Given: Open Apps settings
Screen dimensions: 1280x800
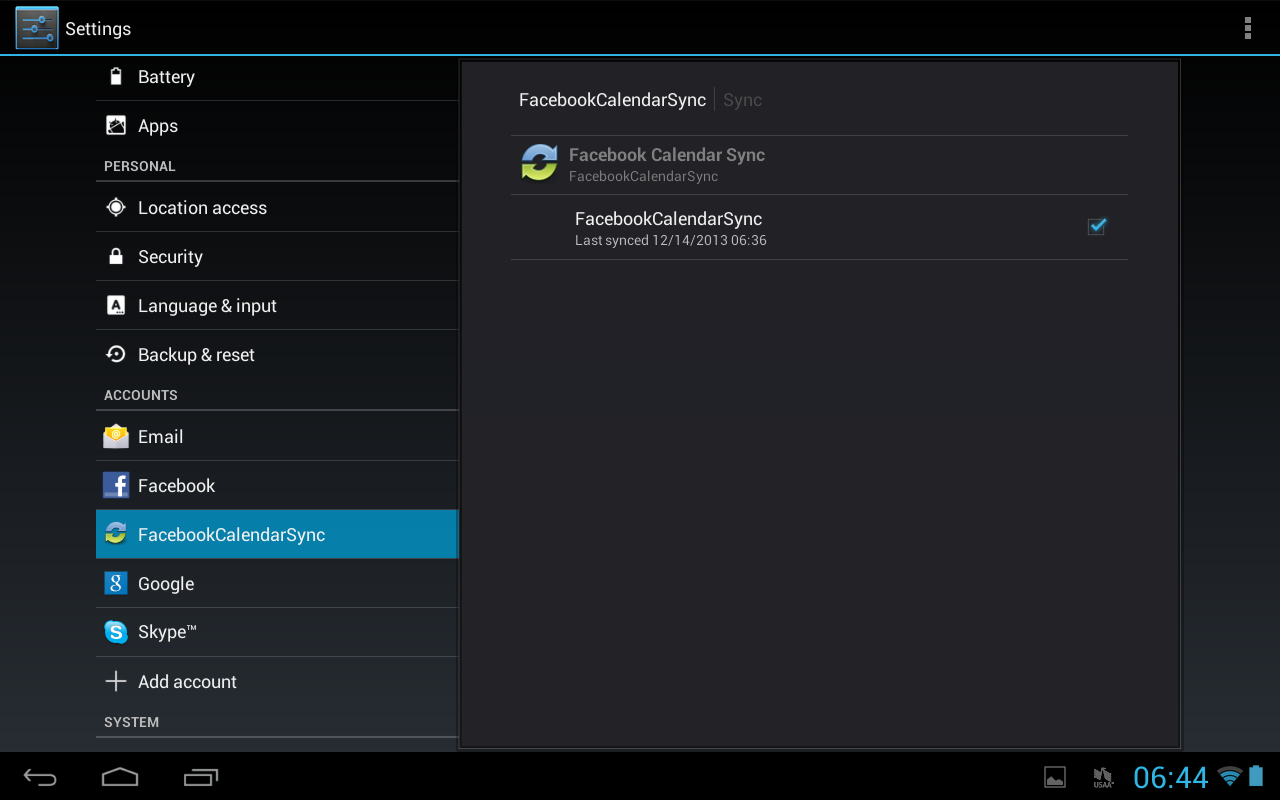Looking at the screenshot, I should pyautogui.click(x=277, y=125).
